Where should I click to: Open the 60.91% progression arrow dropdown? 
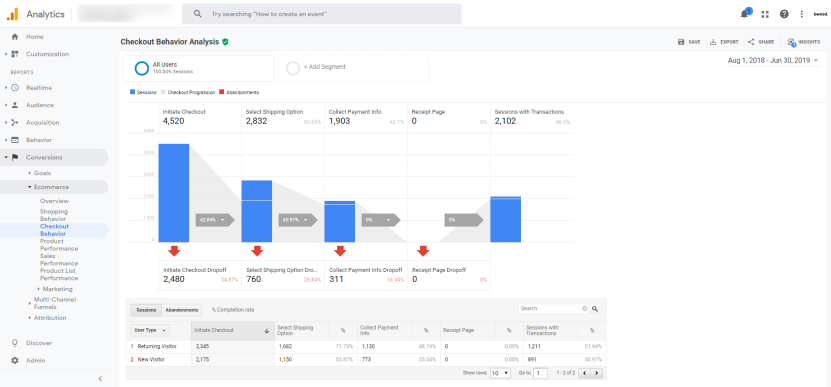point(298,219)
